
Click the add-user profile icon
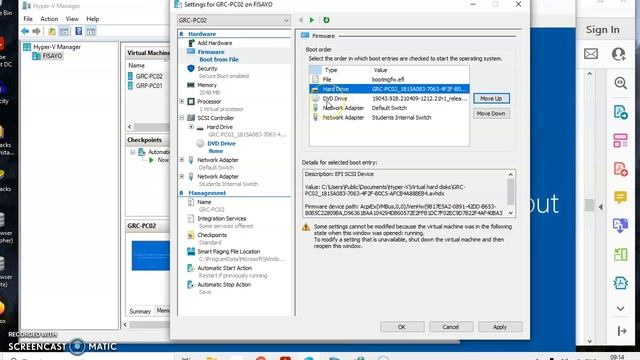[x=618, y=54]
